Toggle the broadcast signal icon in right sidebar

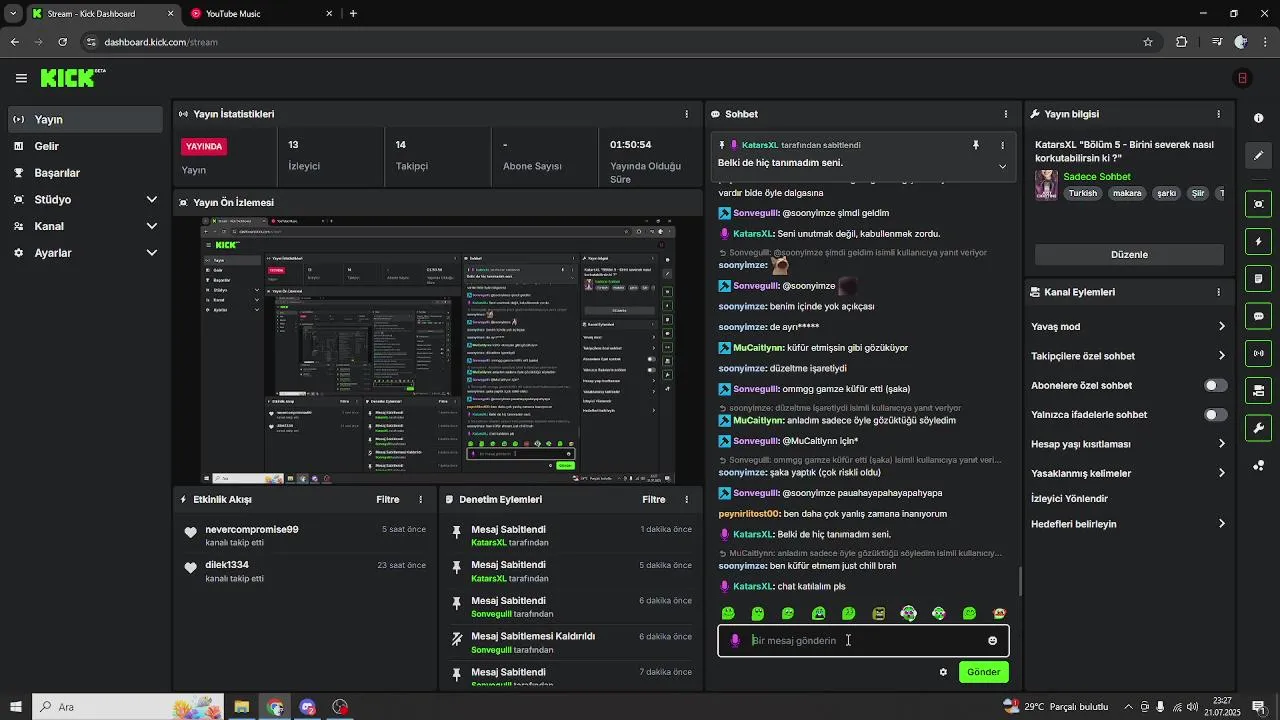tap(1258, 353)
